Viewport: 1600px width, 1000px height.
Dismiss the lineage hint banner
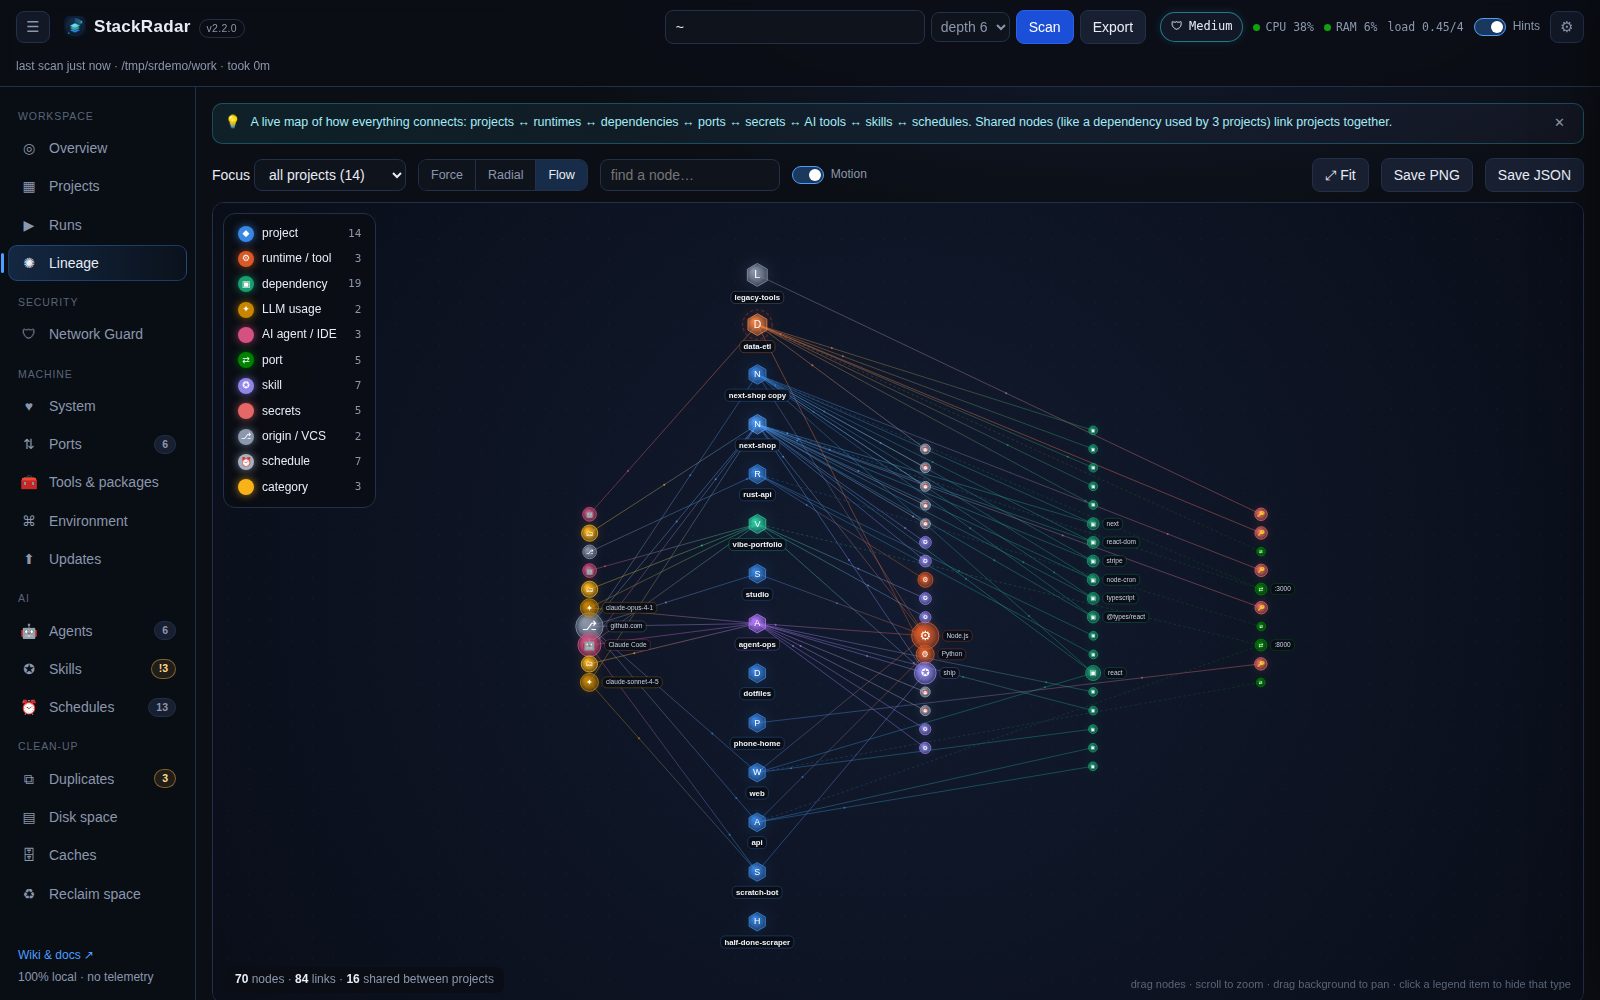1559,122
